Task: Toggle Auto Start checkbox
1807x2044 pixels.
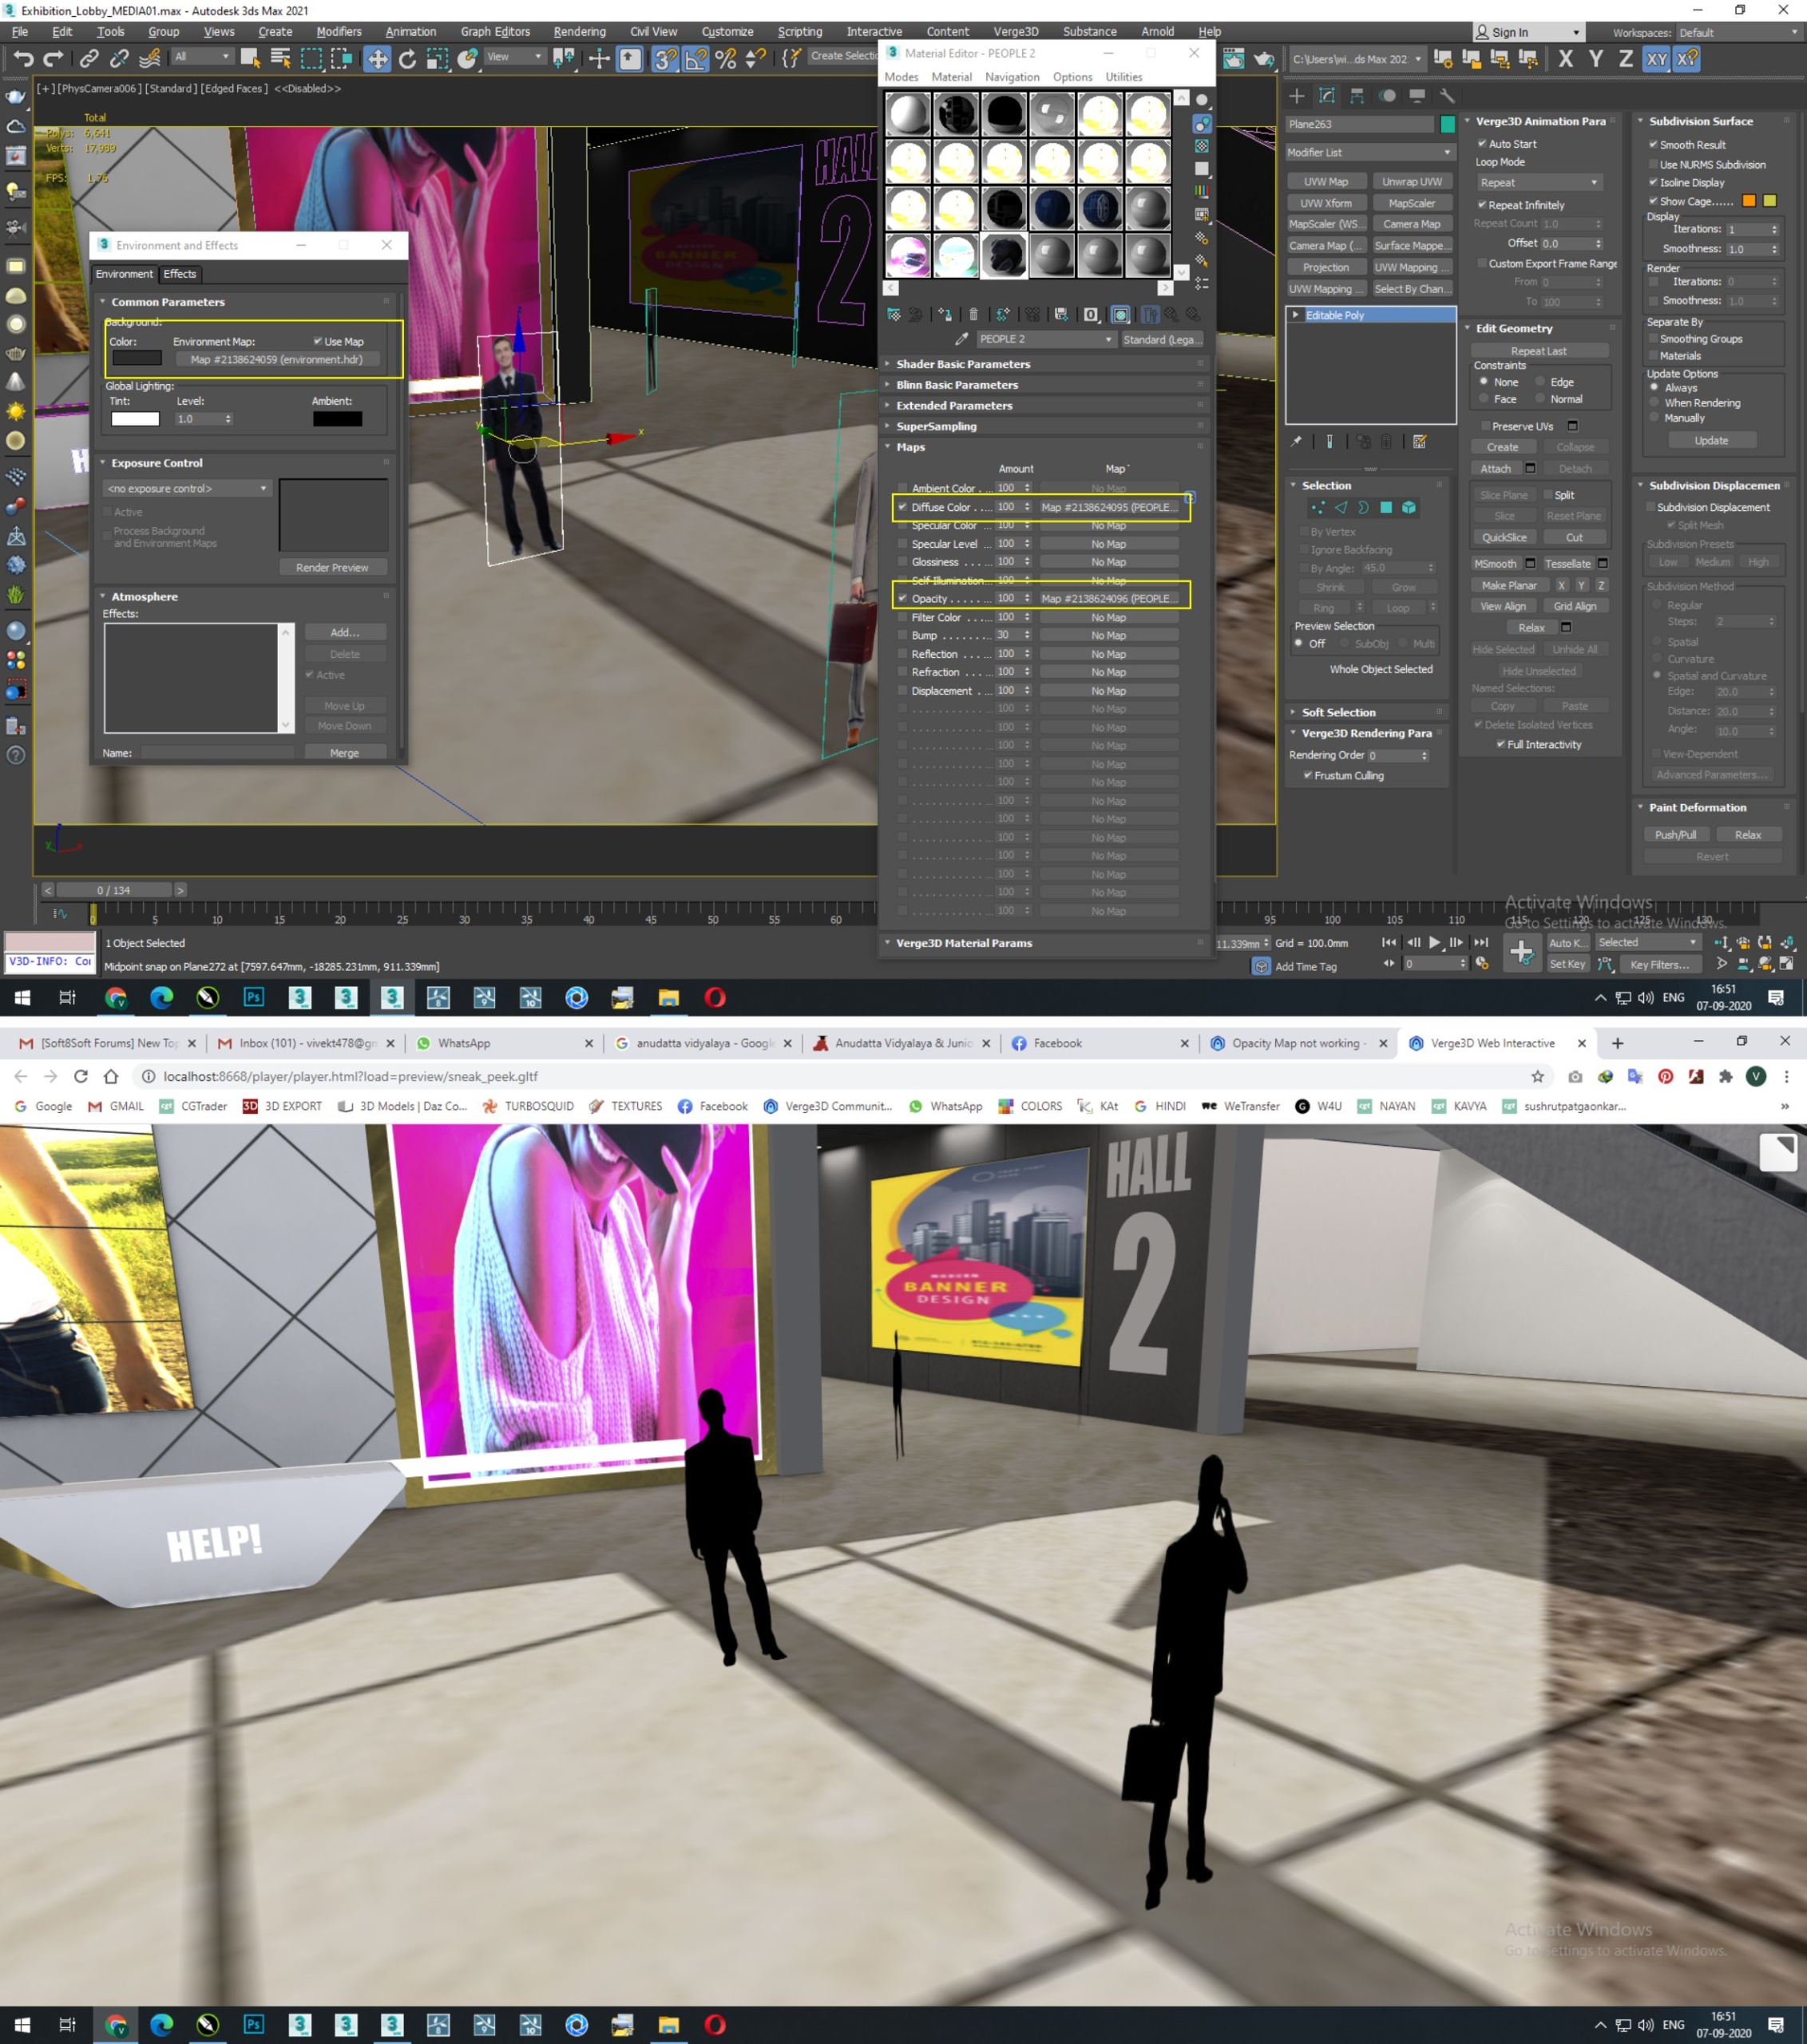Action: coord(1481,144)
